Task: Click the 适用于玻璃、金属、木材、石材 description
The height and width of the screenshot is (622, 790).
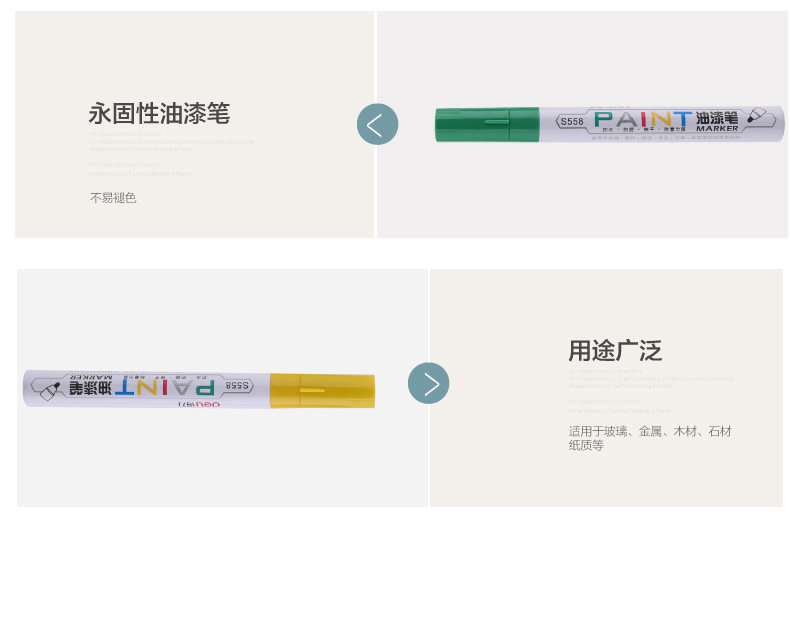Action: tap(650, 432)
